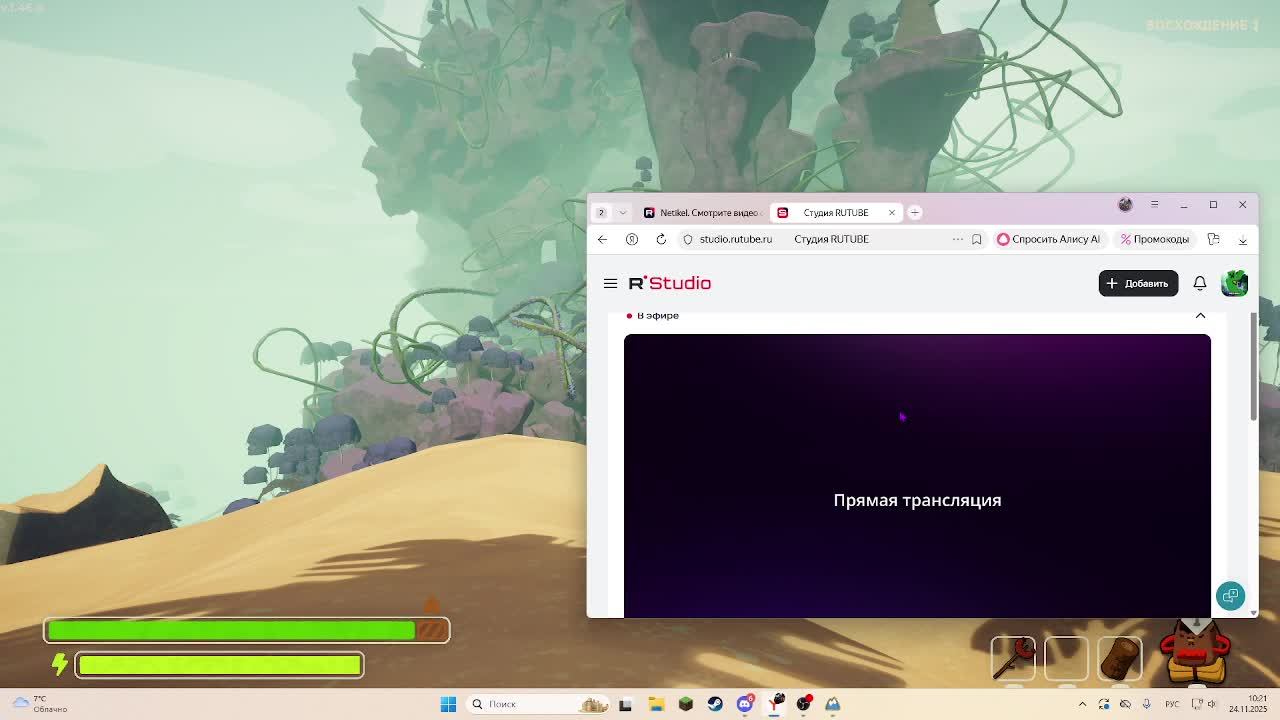
Task: Show site protection info shield icon
Action: [688, 239]
